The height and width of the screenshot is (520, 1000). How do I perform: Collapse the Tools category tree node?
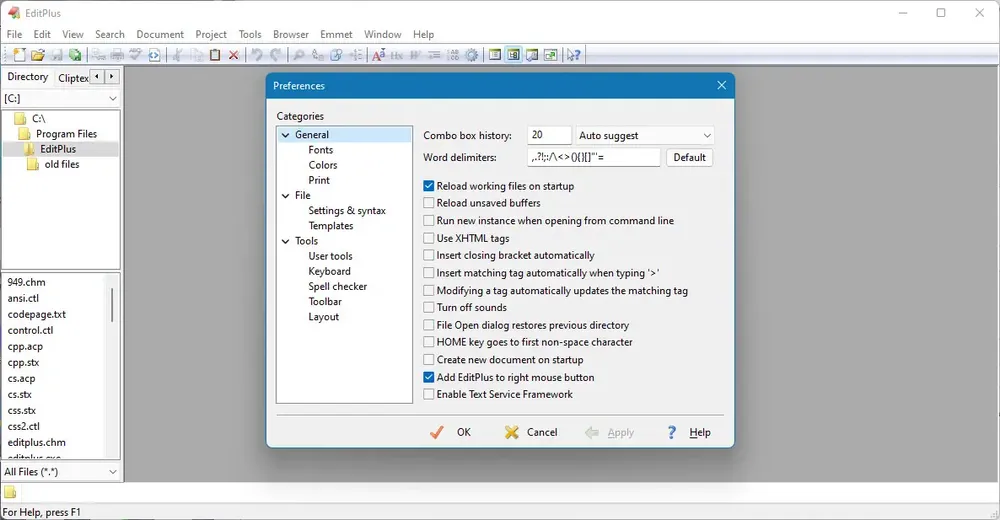[x=286, y=241]
